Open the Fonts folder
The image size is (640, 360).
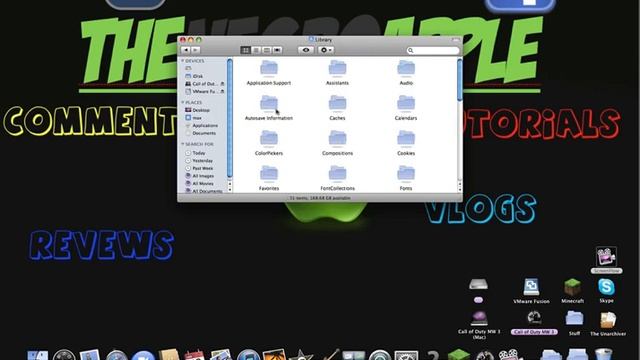406,173
